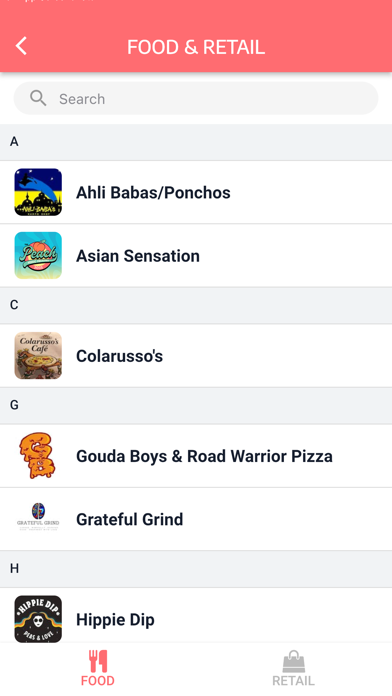Screen dimensions: 392x696
Task: Open the Grateful Grind listing
Action: click(x=196, y=519)
